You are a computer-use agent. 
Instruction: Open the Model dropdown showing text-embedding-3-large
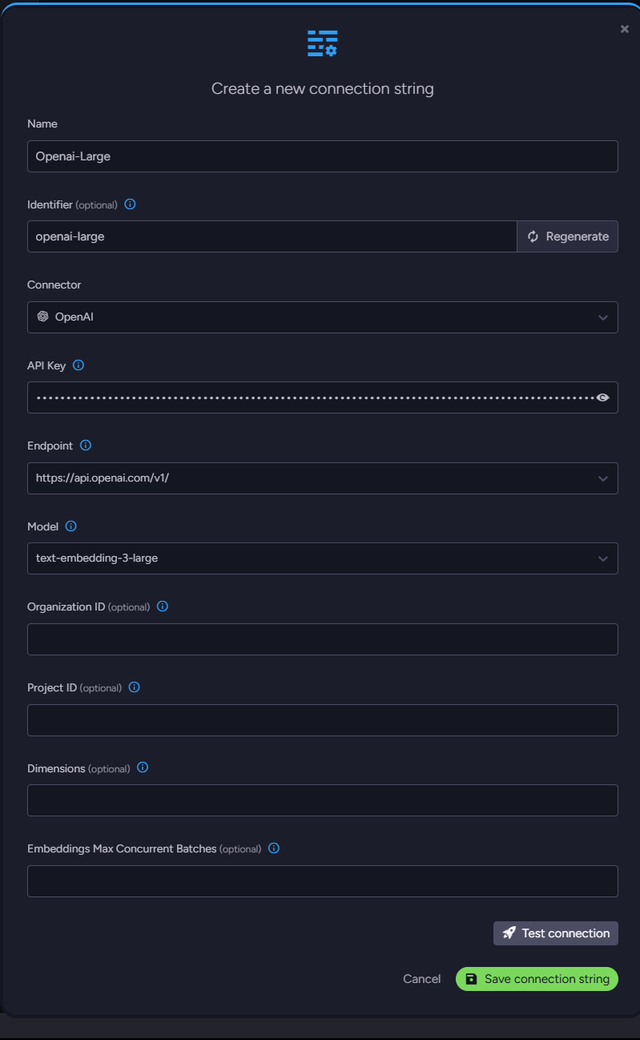(x=322, y=558)
